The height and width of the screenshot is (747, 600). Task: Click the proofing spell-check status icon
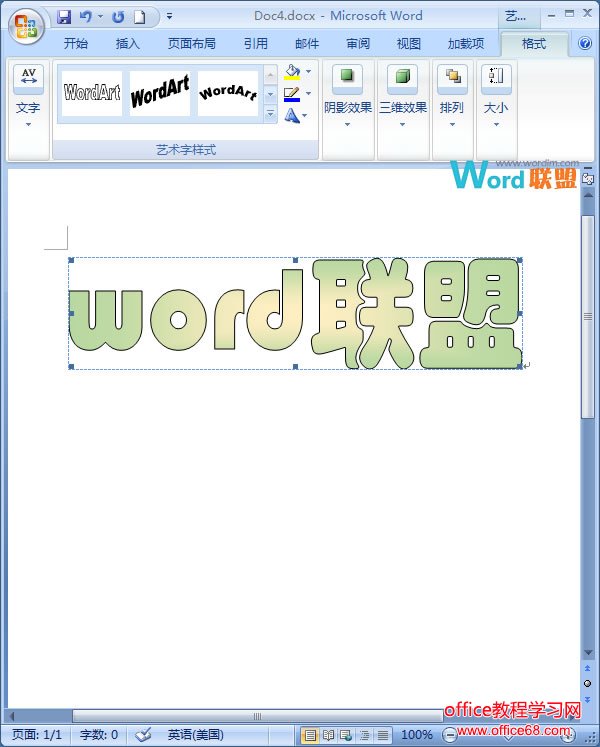click(x=143, y=735)
